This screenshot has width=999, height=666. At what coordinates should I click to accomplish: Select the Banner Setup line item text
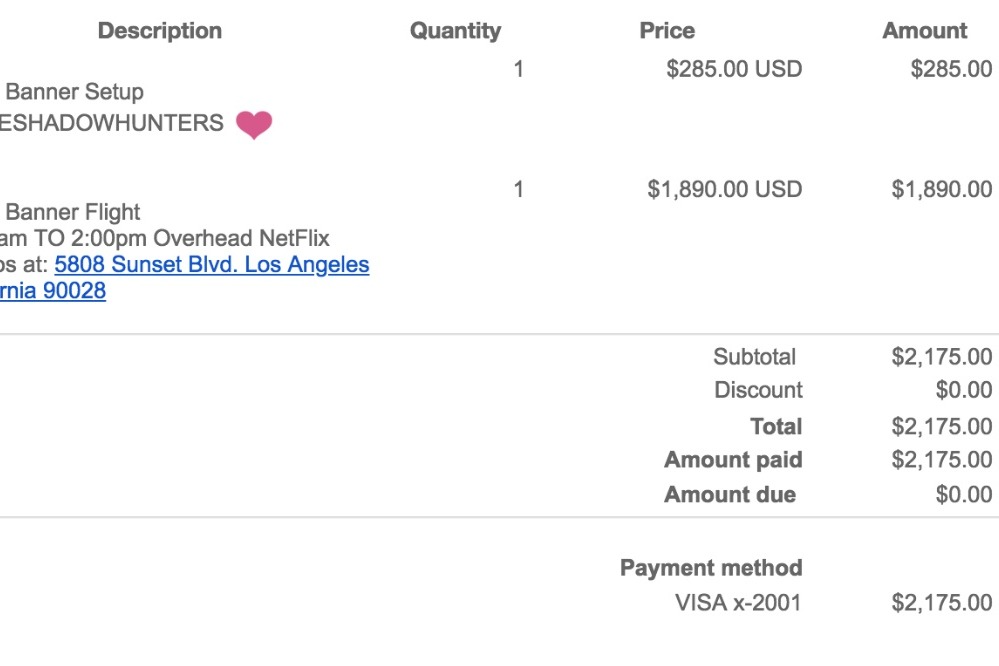(x=75, y=92)
